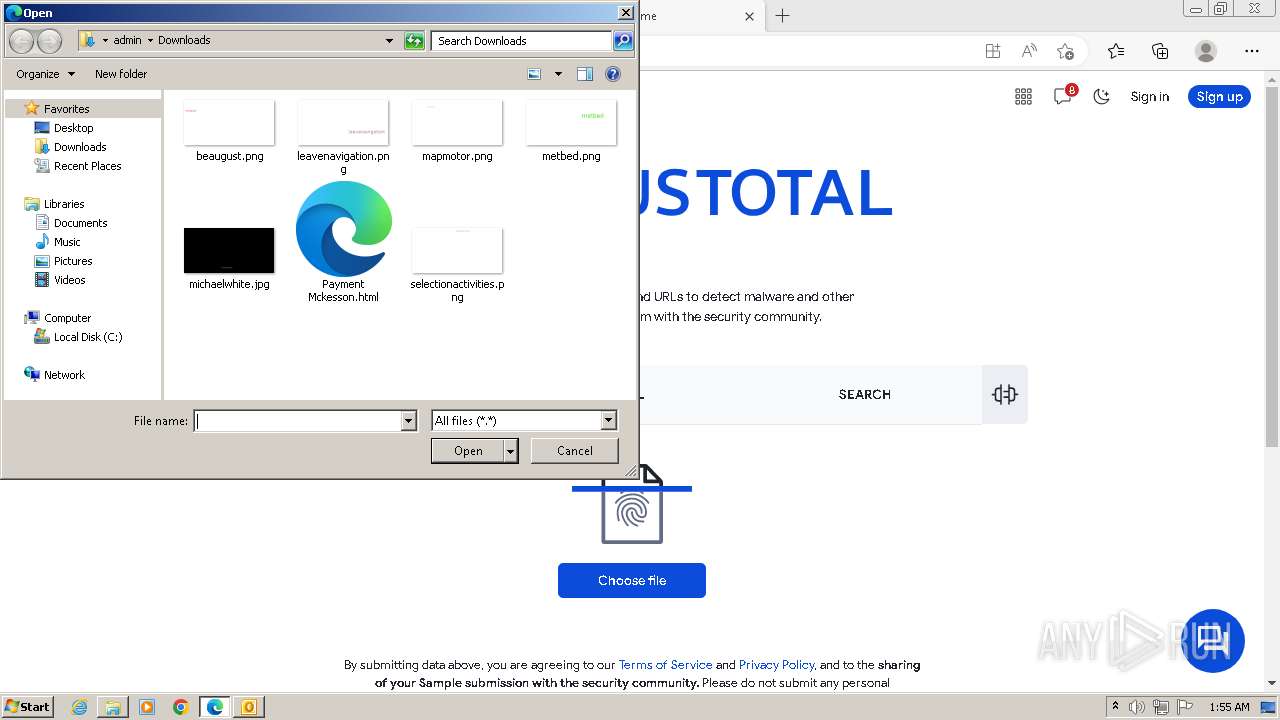The image size is (1280, 720).
Task: Open media player from taskbar
Action: coord(147,707)
